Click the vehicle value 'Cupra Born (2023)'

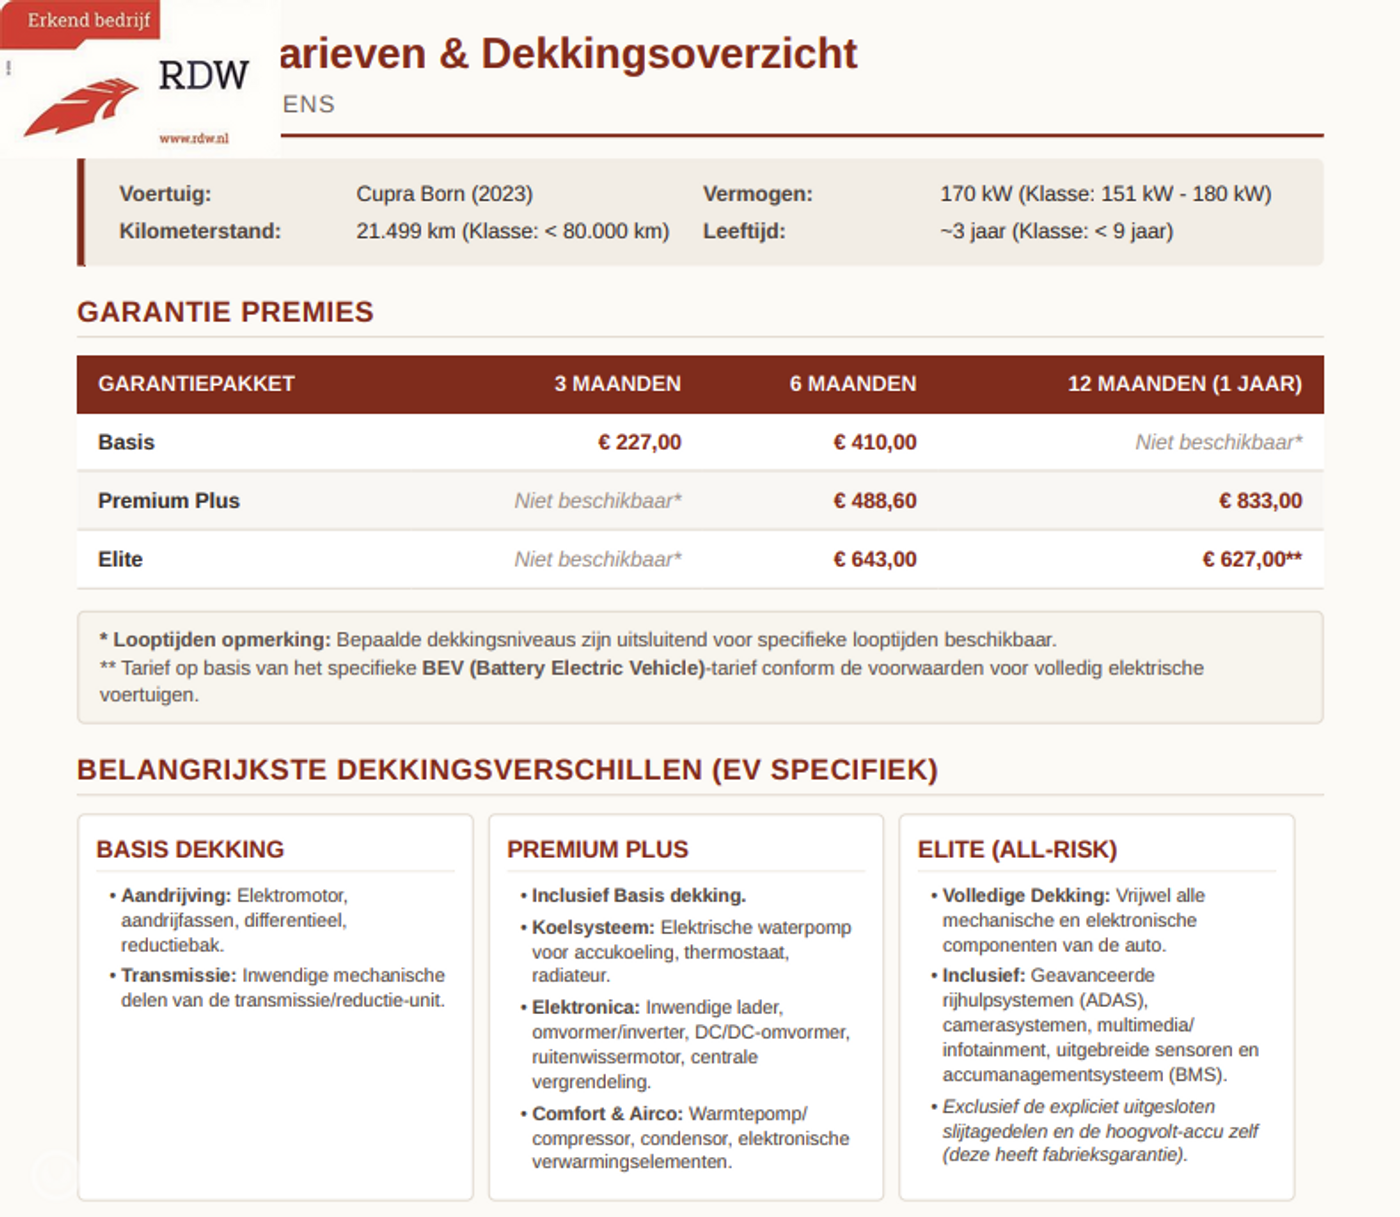[x=444, y=194]
